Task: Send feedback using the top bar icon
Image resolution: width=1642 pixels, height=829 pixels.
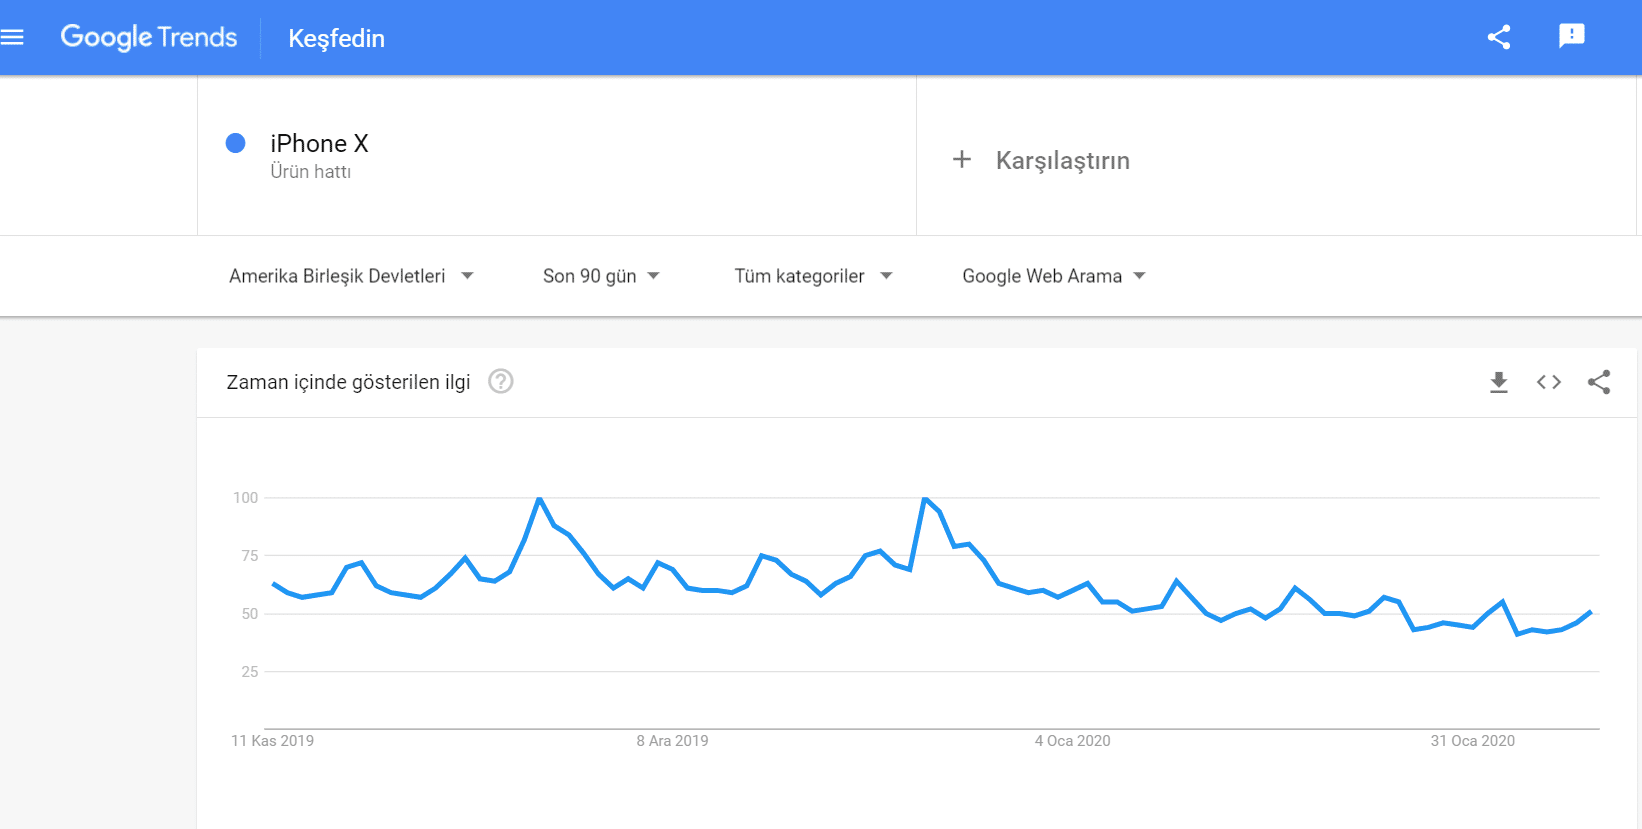Action: click(1571, 36)
